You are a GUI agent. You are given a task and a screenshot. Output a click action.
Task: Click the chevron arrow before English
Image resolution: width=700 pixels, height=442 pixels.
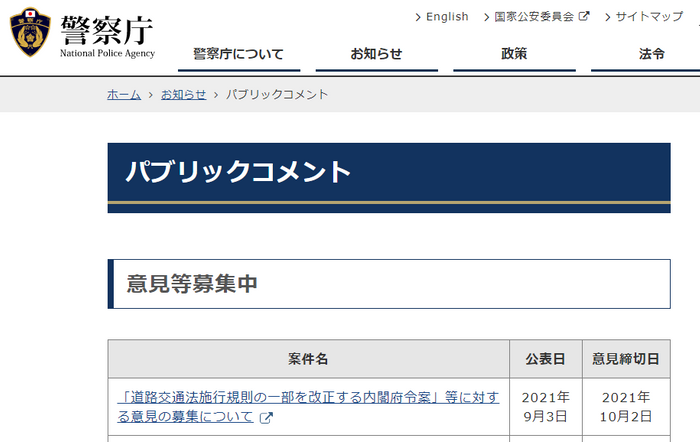point(417,17)
